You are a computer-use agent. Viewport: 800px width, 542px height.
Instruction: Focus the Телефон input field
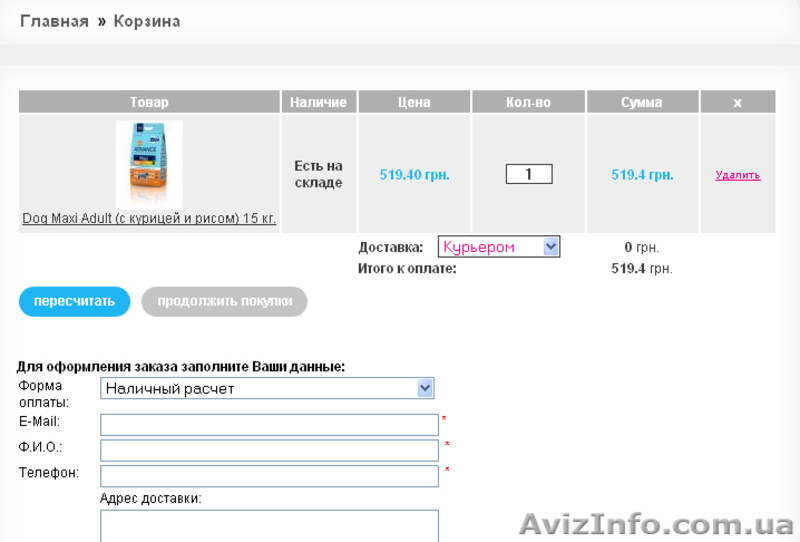tap(269, 476)
